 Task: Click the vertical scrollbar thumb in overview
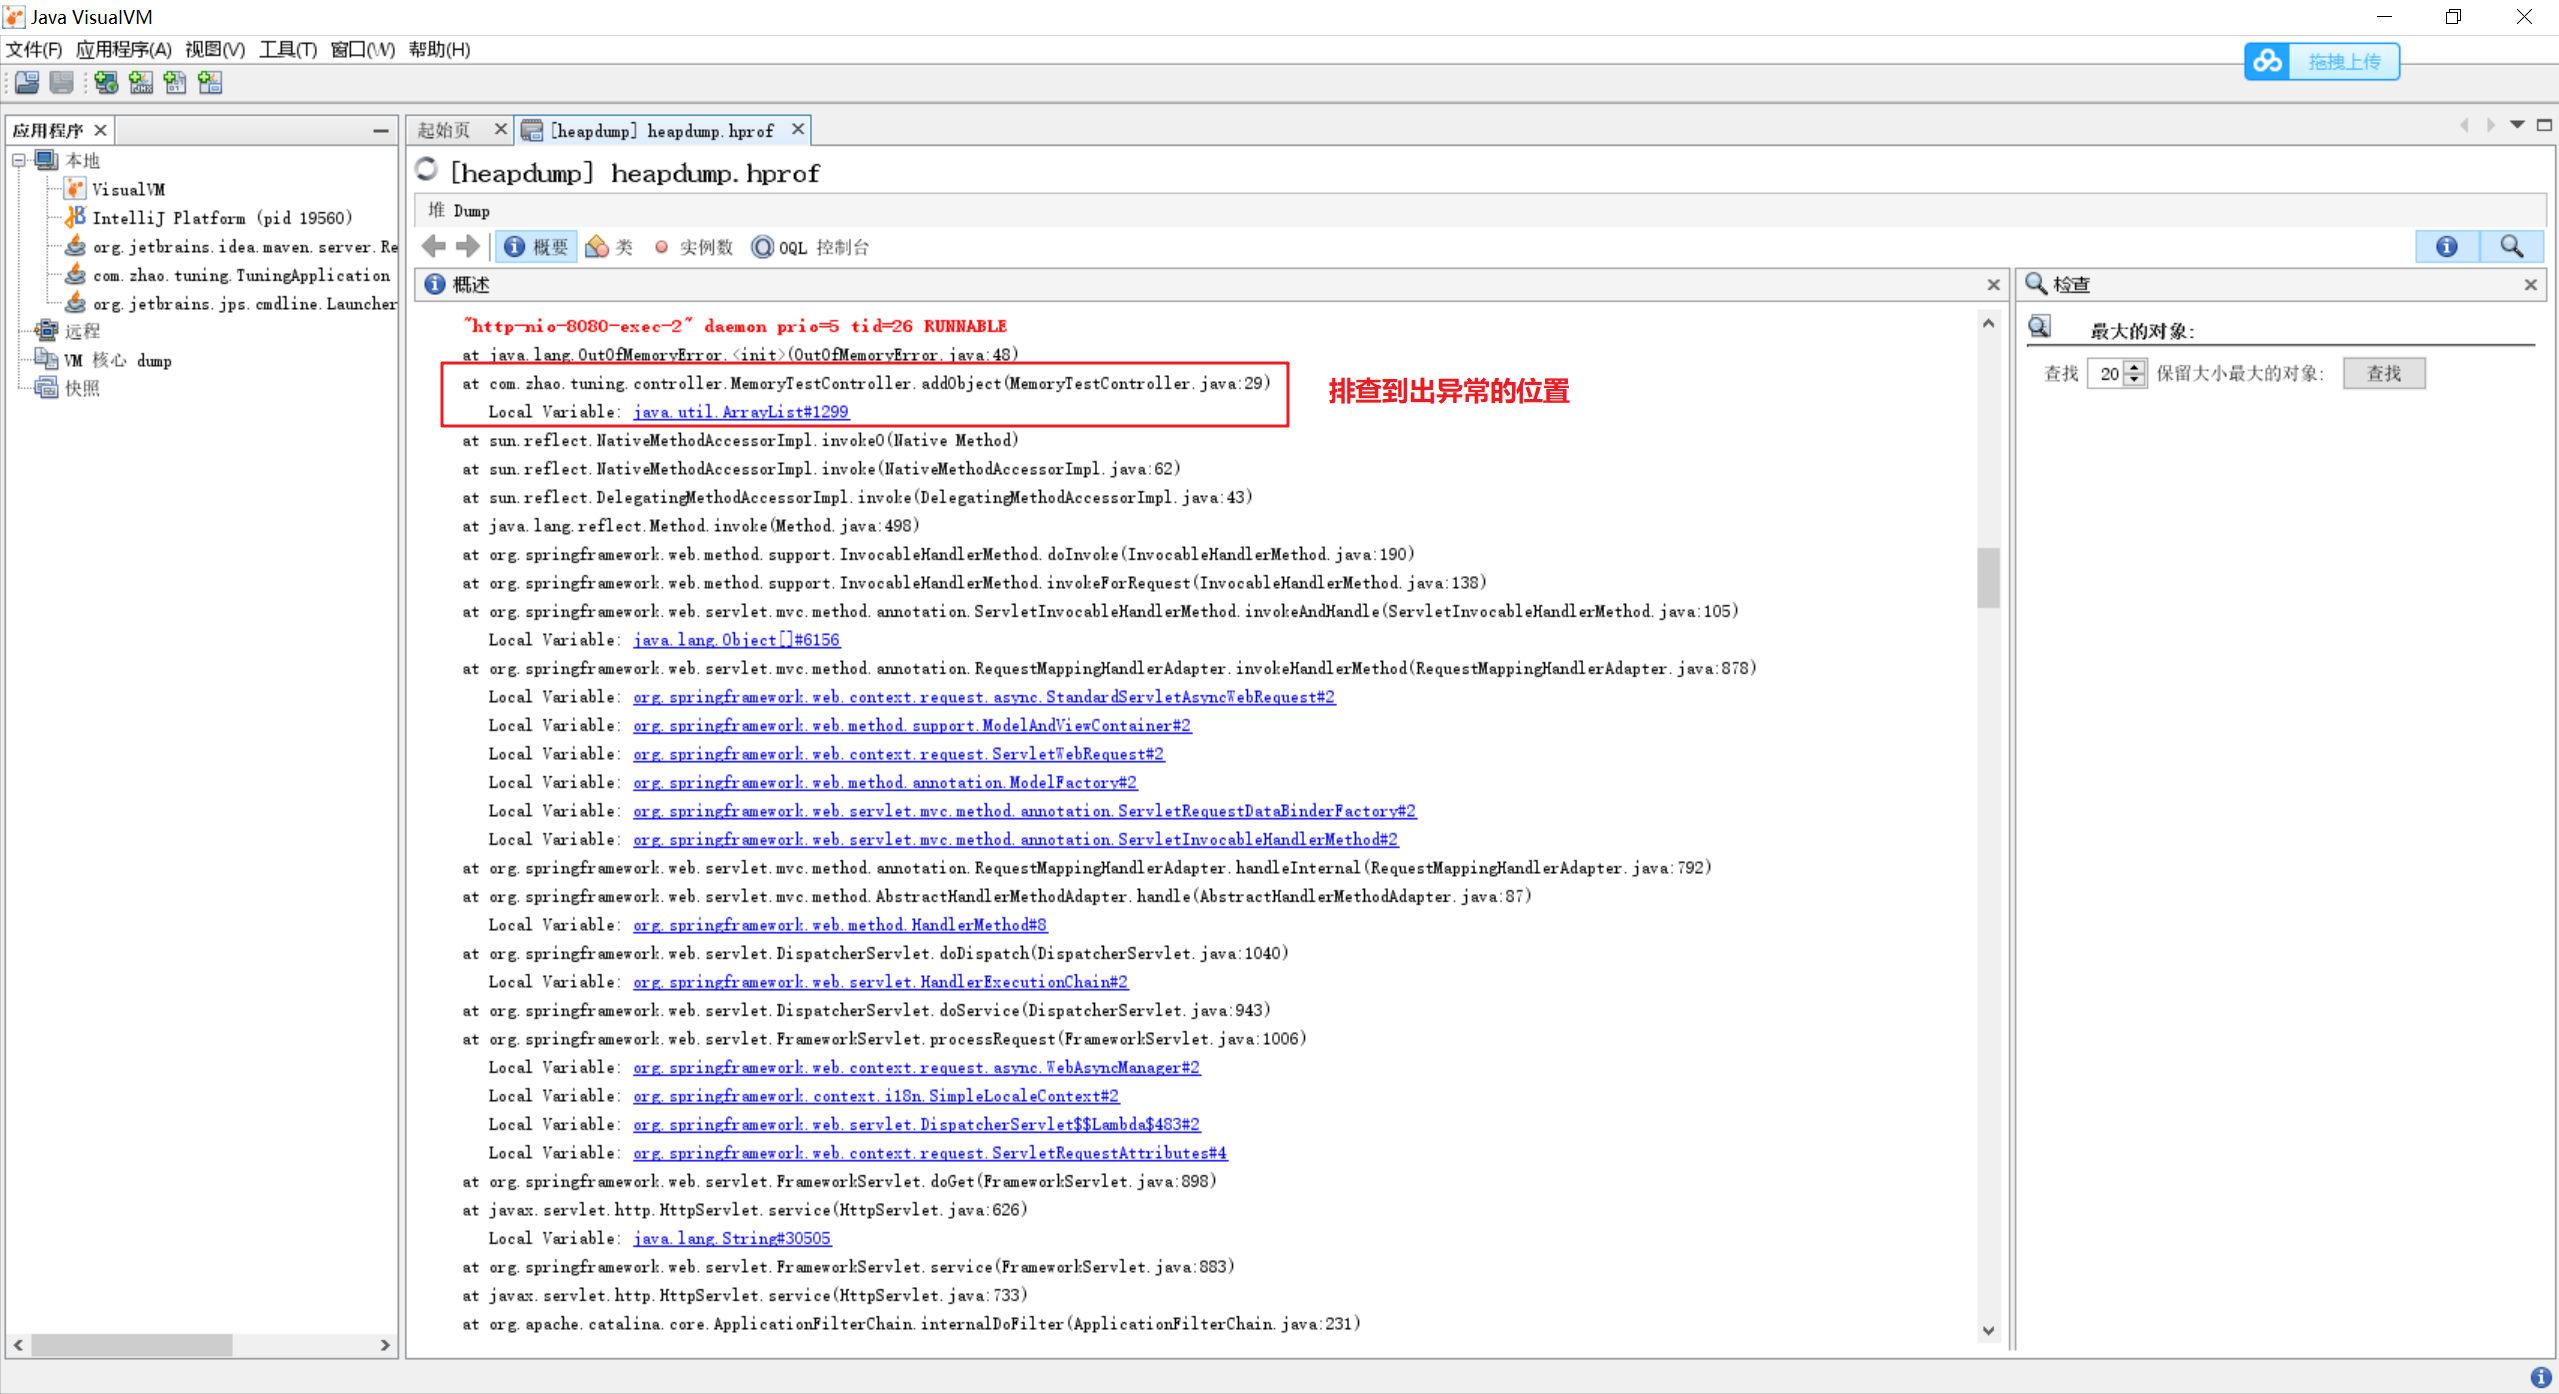pos(1988,577)
